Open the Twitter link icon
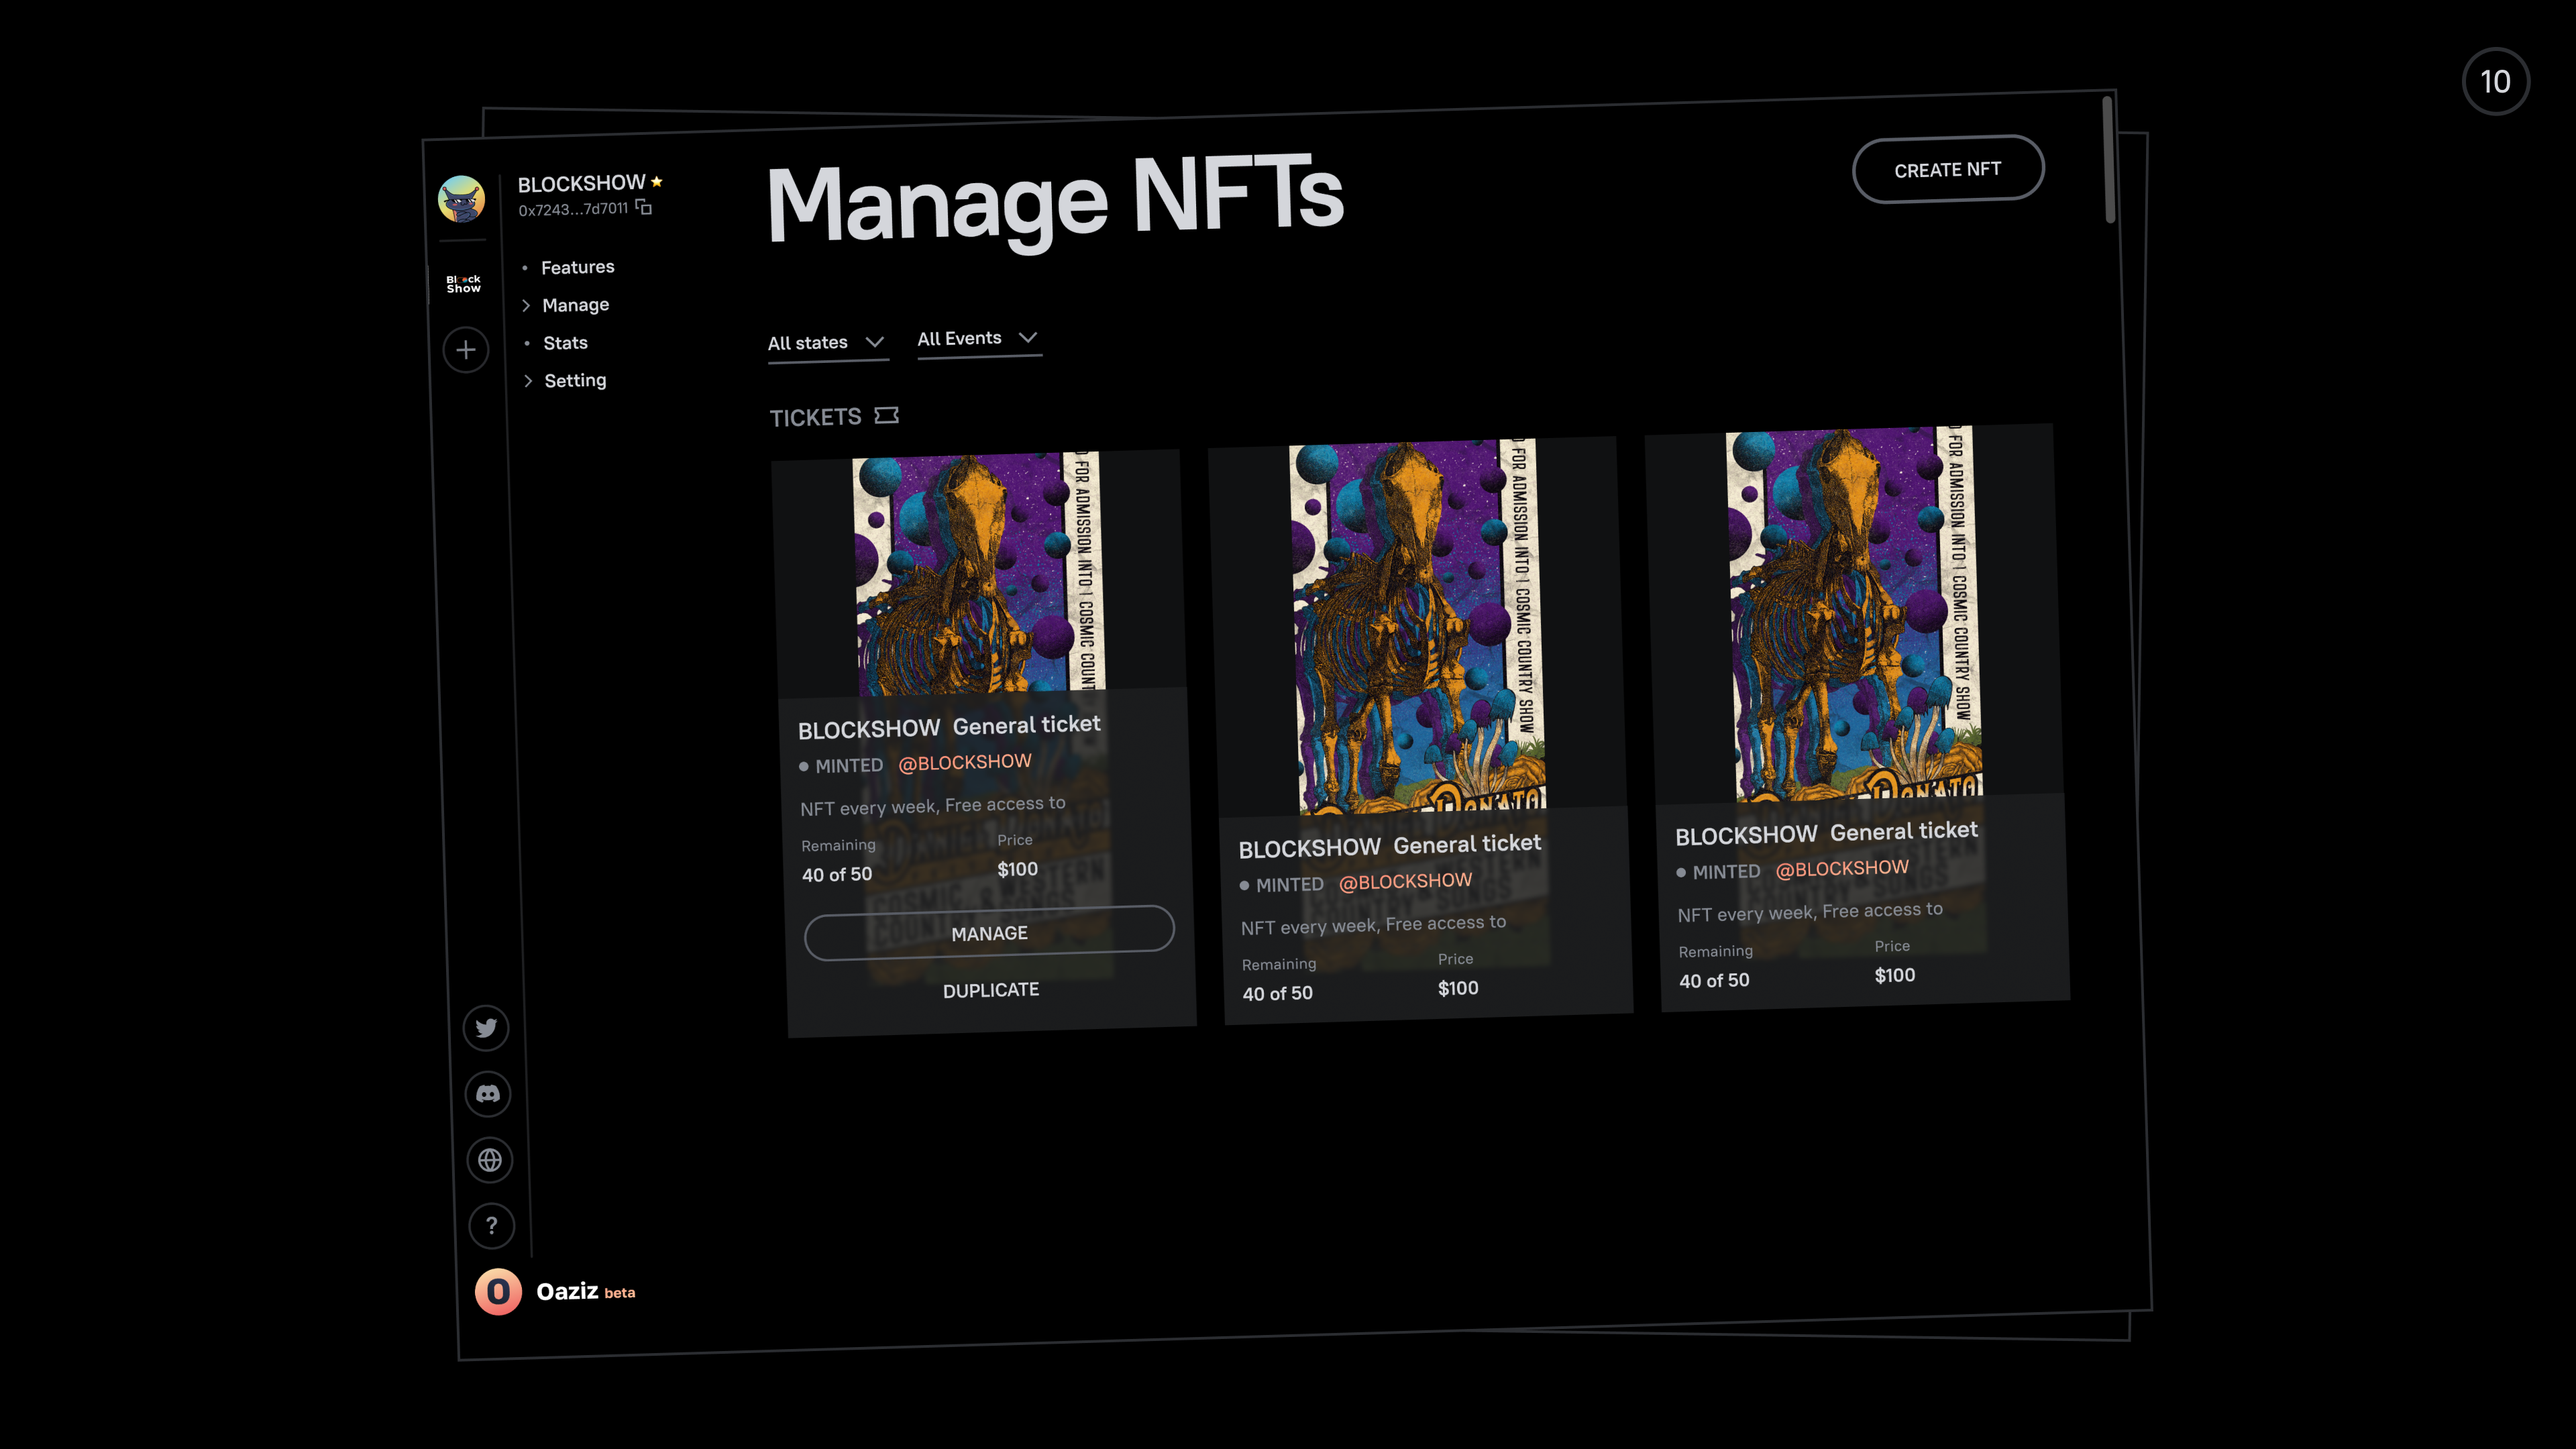This screenshot has height=1449, width=2576. (x=486, y=1028)
